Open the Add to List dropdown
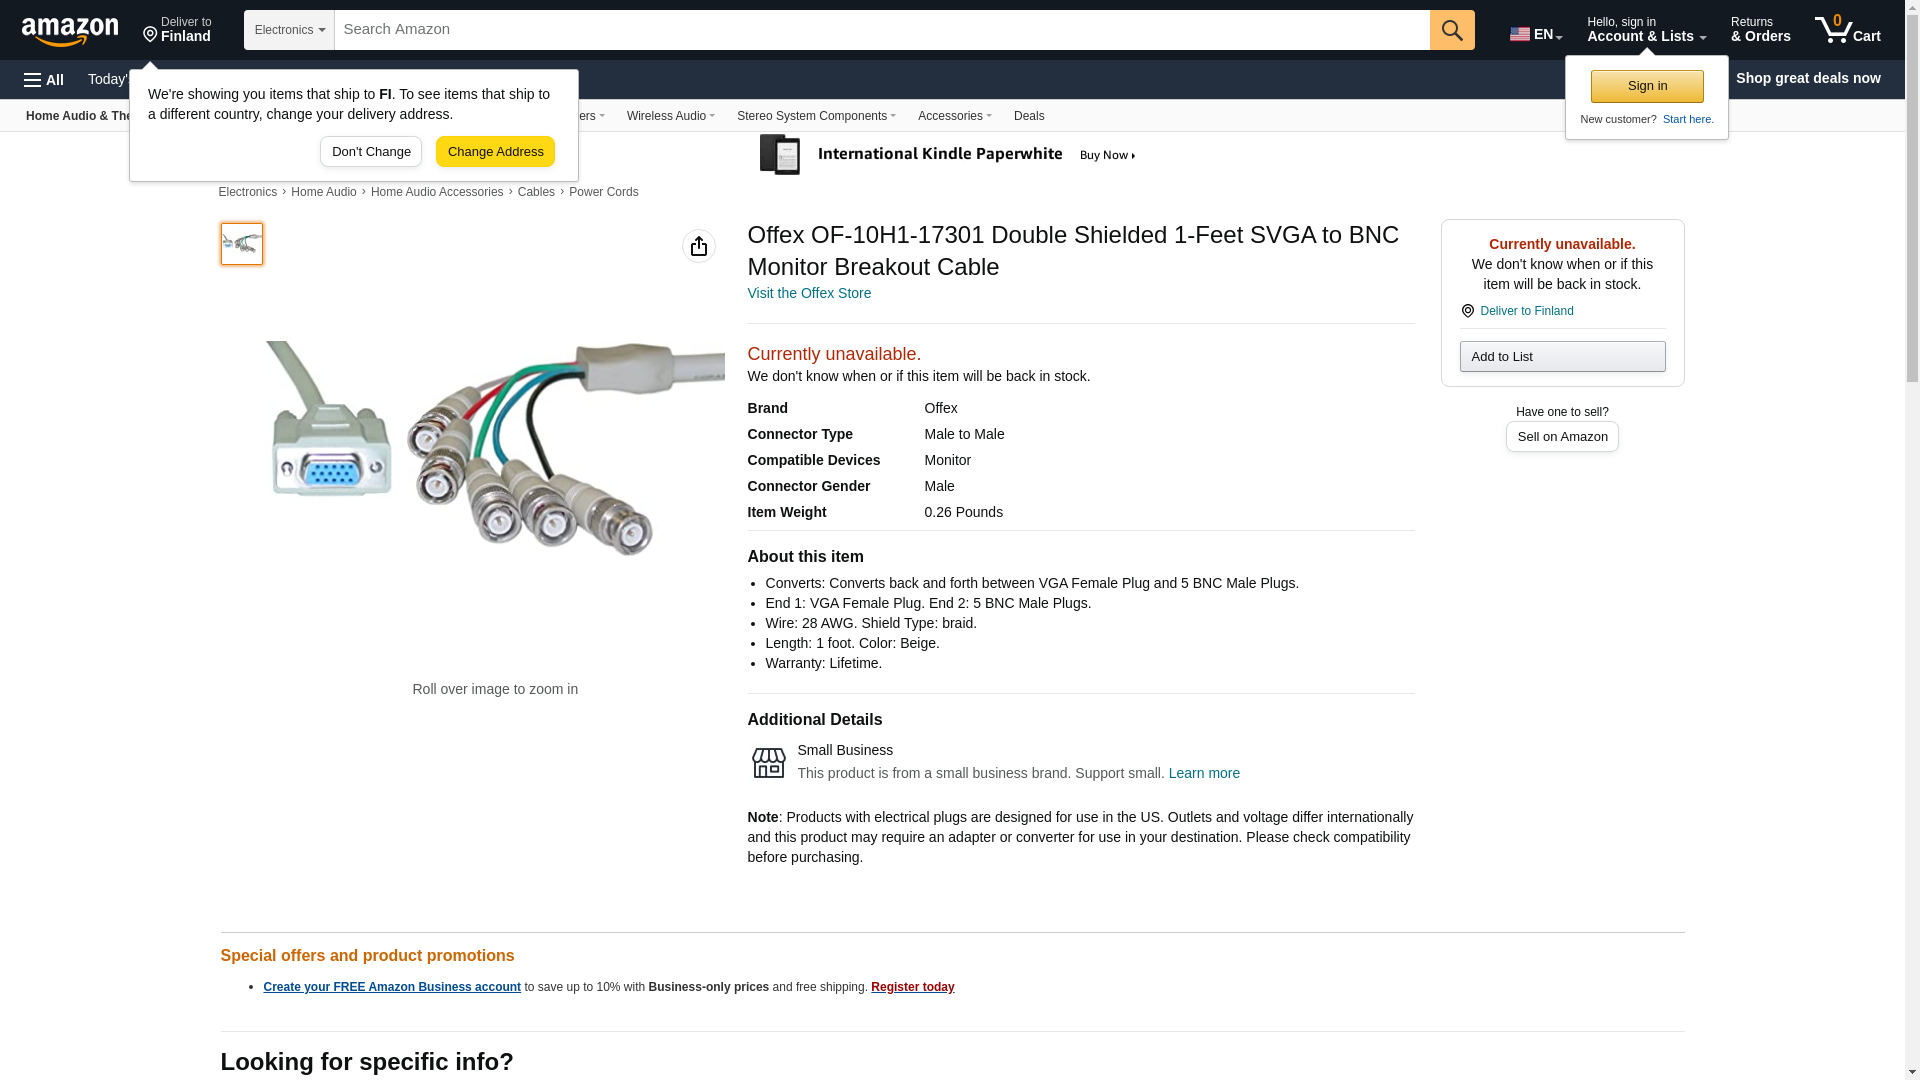1920x1080 pixels. click(x=1561, y=357)
